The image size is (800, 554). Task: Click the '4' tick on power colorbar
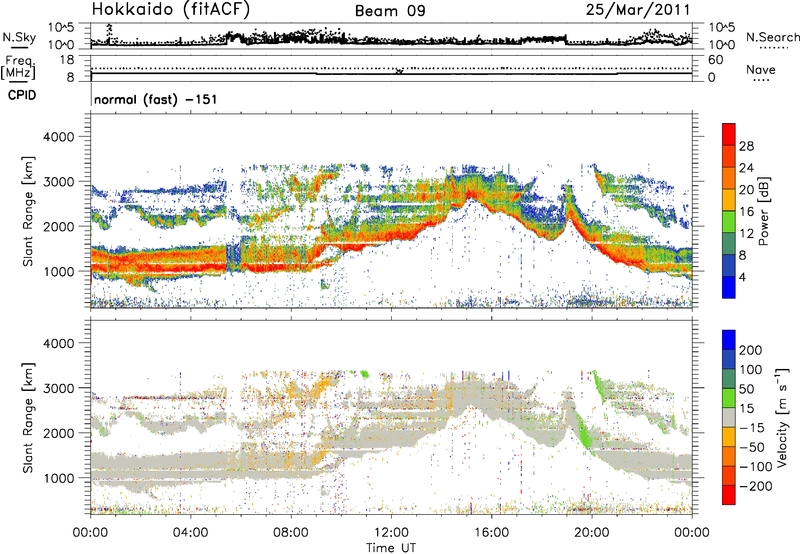click(742, 277)
